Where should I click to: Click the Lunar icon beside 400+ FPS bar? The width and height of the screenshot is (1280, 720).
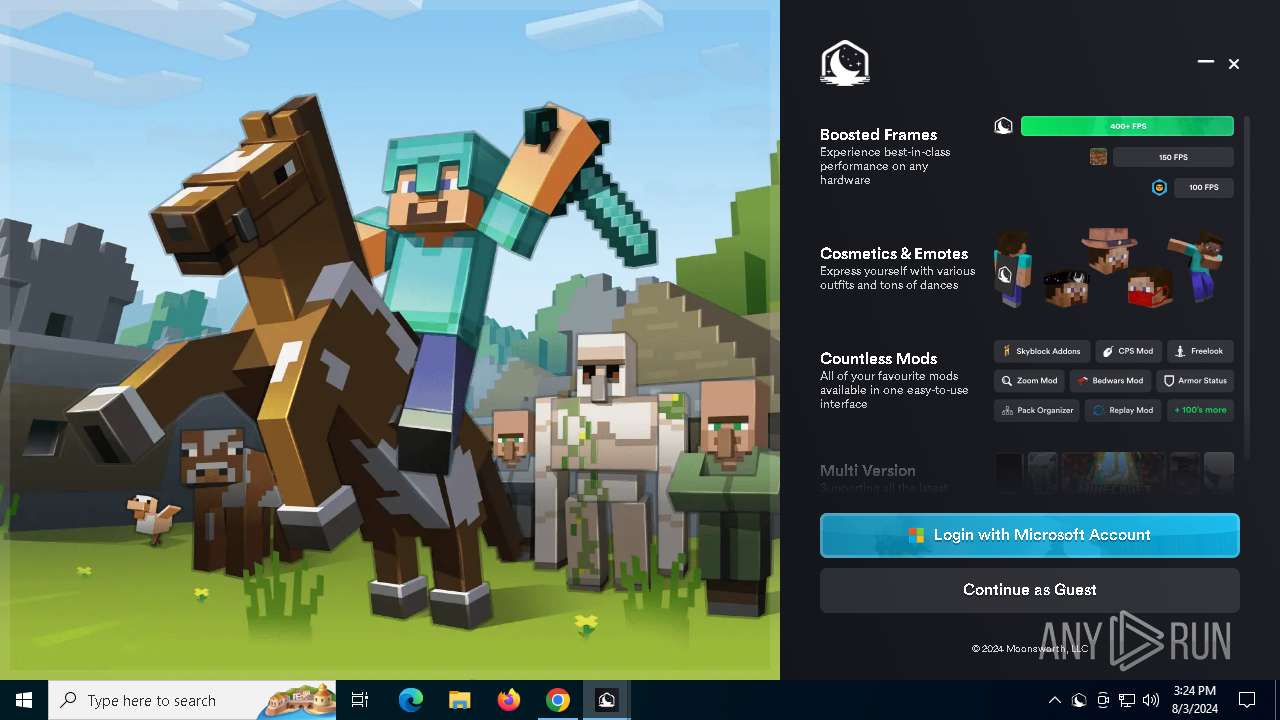coord(1003,126)
